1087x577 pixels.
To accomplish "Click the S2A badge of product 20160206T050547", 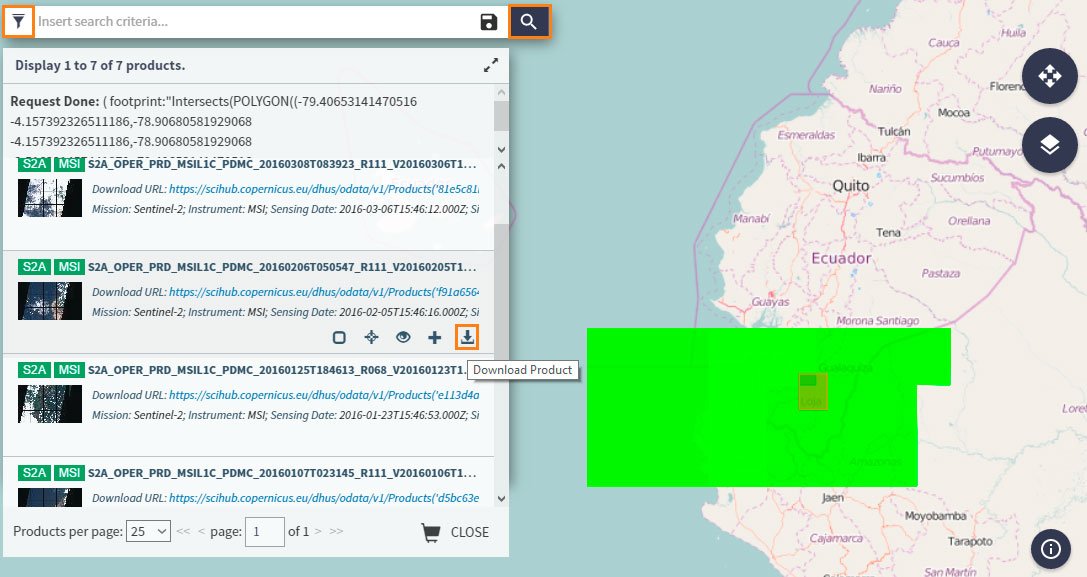I will click(x=35, y=267).
